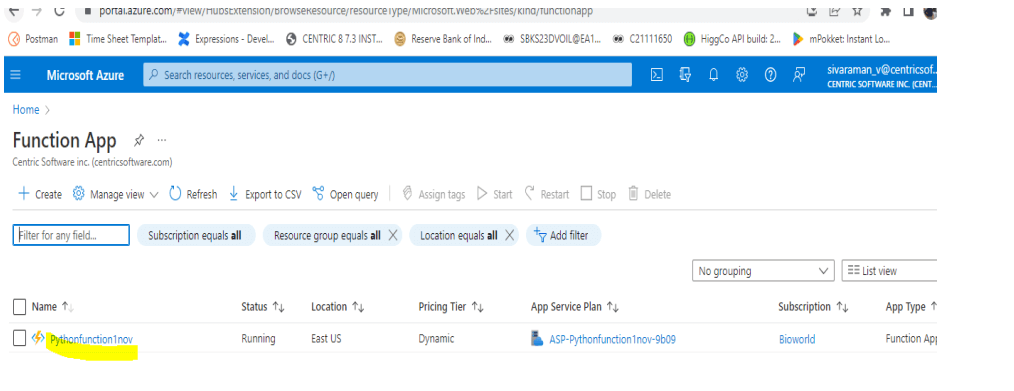Click the Dynamic pricing tier cell
The image size is (1014, 391).
click(x=436, y=339)
